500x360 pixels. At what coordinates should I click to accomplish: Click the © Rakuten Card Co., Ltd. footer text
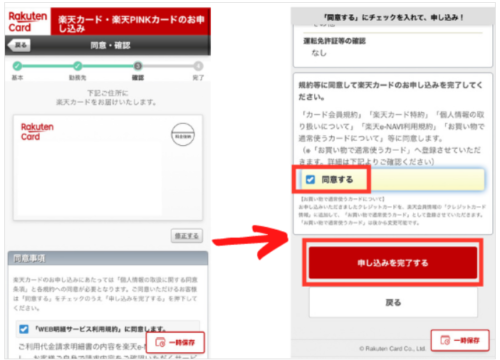click(392, 349)
